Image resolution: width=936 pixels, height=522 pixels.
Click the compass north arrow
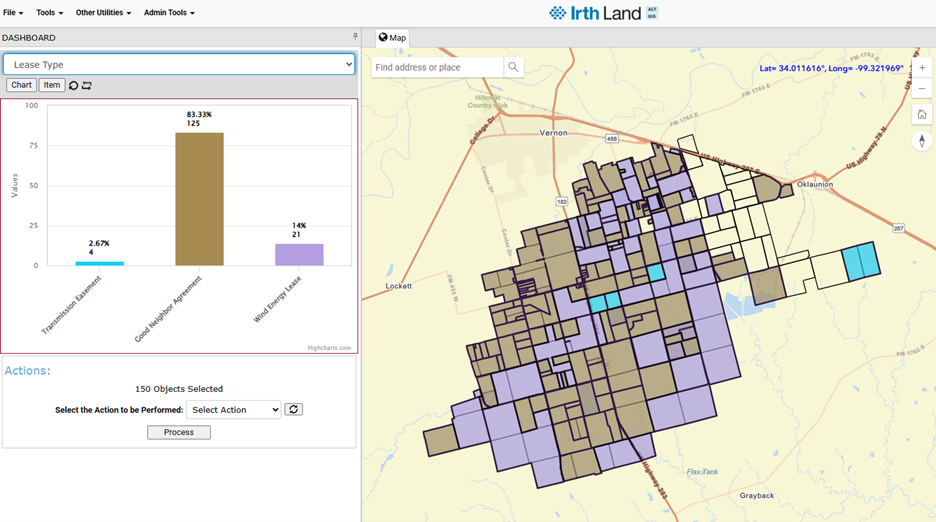click(922, 141)
